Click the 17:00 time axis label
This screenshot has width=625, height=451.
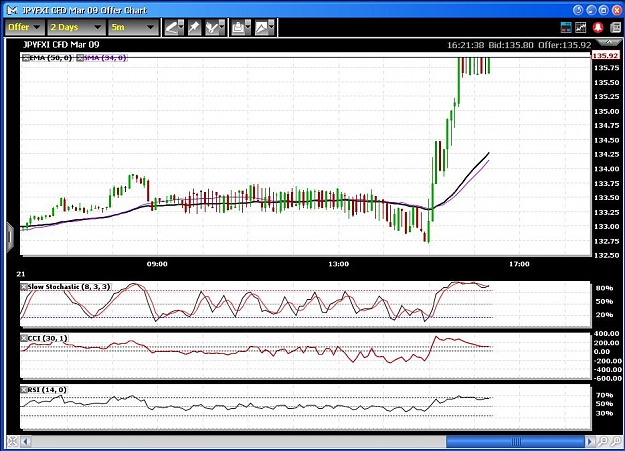coord(519,264)
